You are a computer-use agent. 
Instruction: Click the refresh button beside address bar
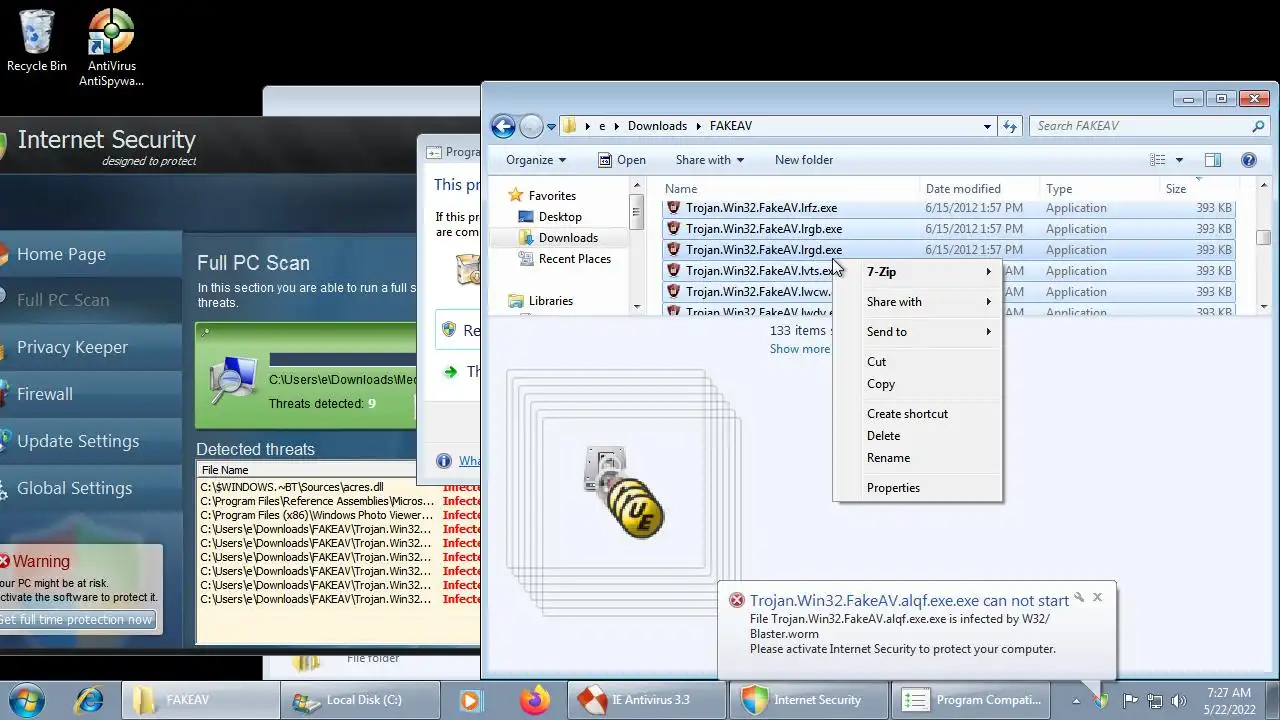1010,126
